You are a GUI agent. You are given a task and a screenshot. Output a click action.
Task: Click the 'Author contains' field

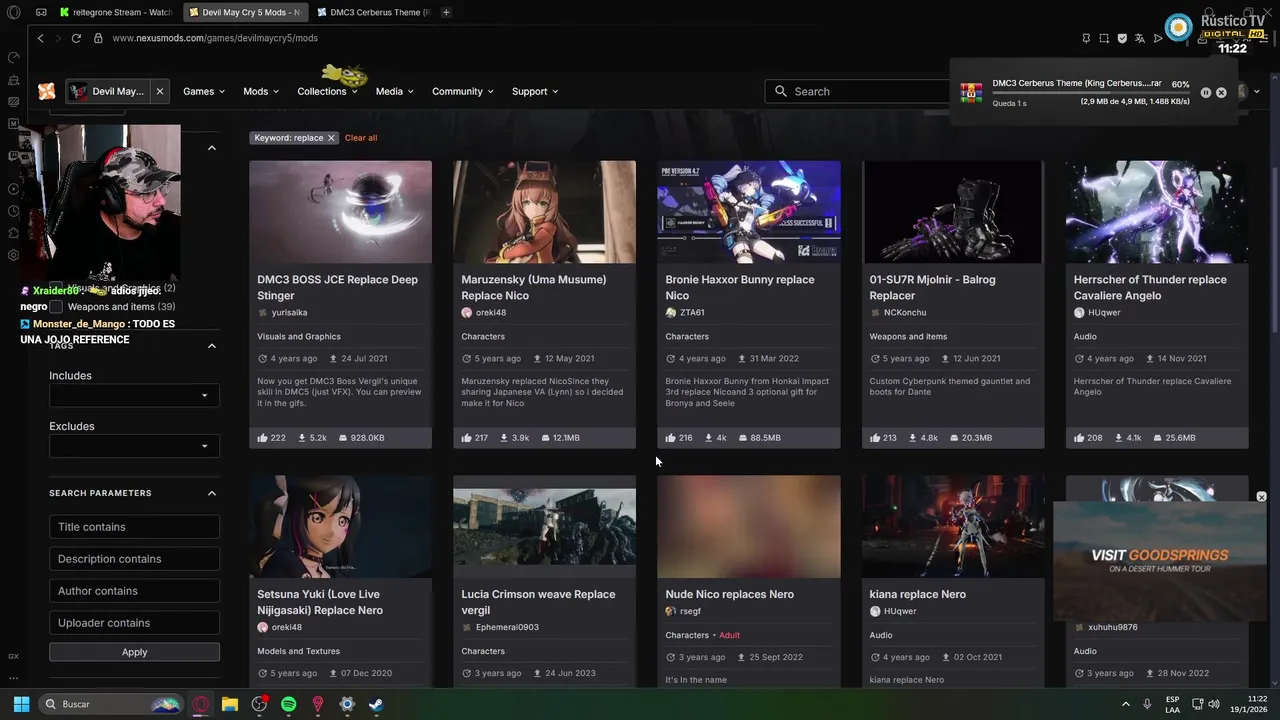click(x=134, y=591)
